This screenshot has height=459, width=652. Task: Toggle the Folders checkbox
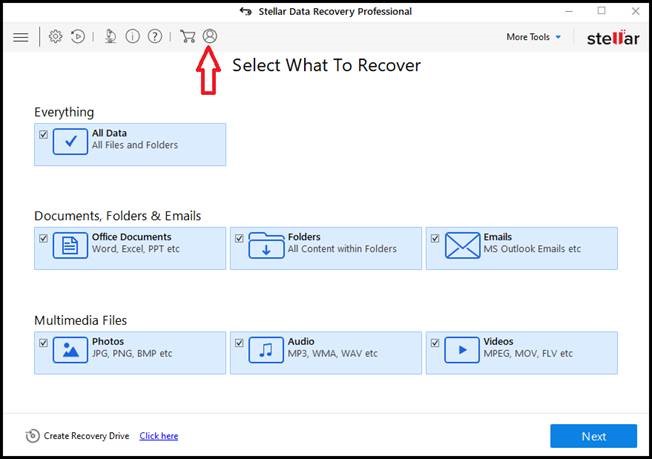[239, 238]
